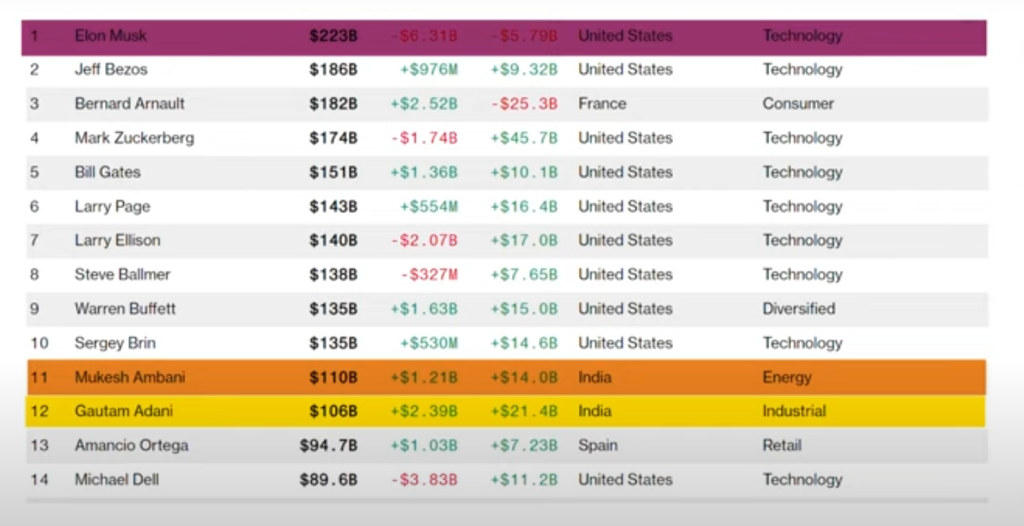Viewport: 1024px width, 526px height.
Task: Select Sergey Brin's name
Action: click(114, 343)
